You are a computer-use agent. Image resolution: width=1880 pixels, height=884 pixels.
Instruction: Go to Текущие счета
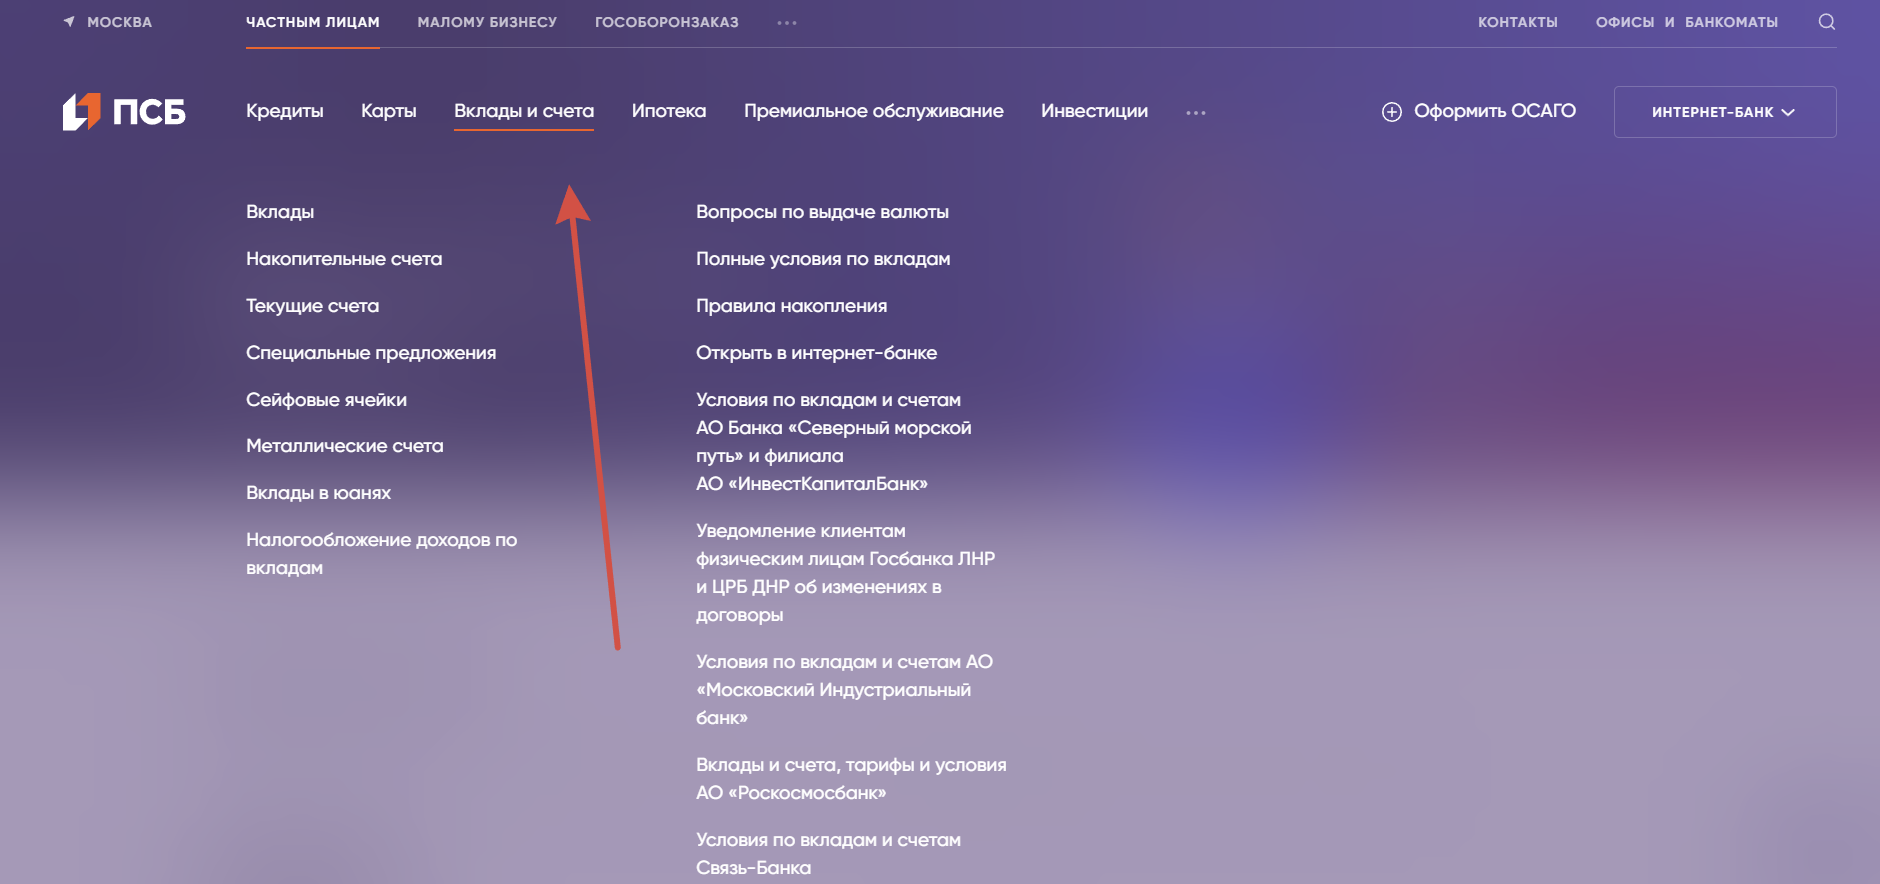[x=313, y=306]
